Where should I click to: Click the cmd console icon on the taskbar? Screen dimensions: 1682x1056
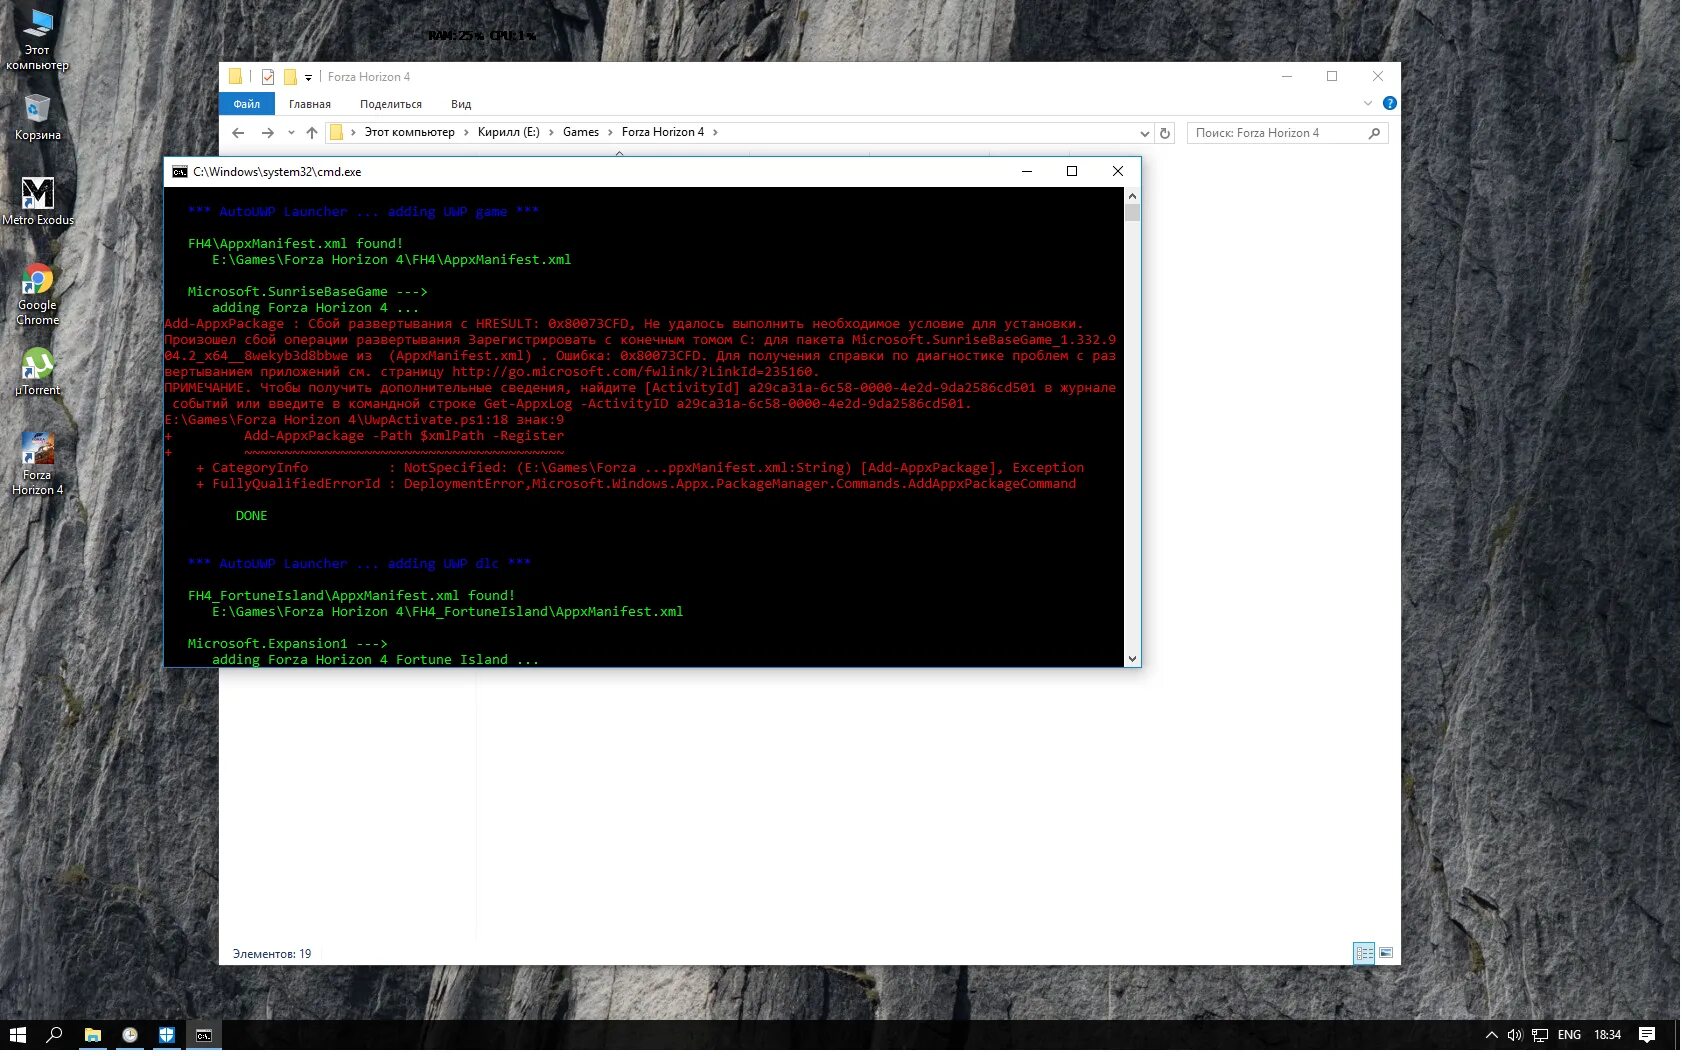coord(204,1035)
